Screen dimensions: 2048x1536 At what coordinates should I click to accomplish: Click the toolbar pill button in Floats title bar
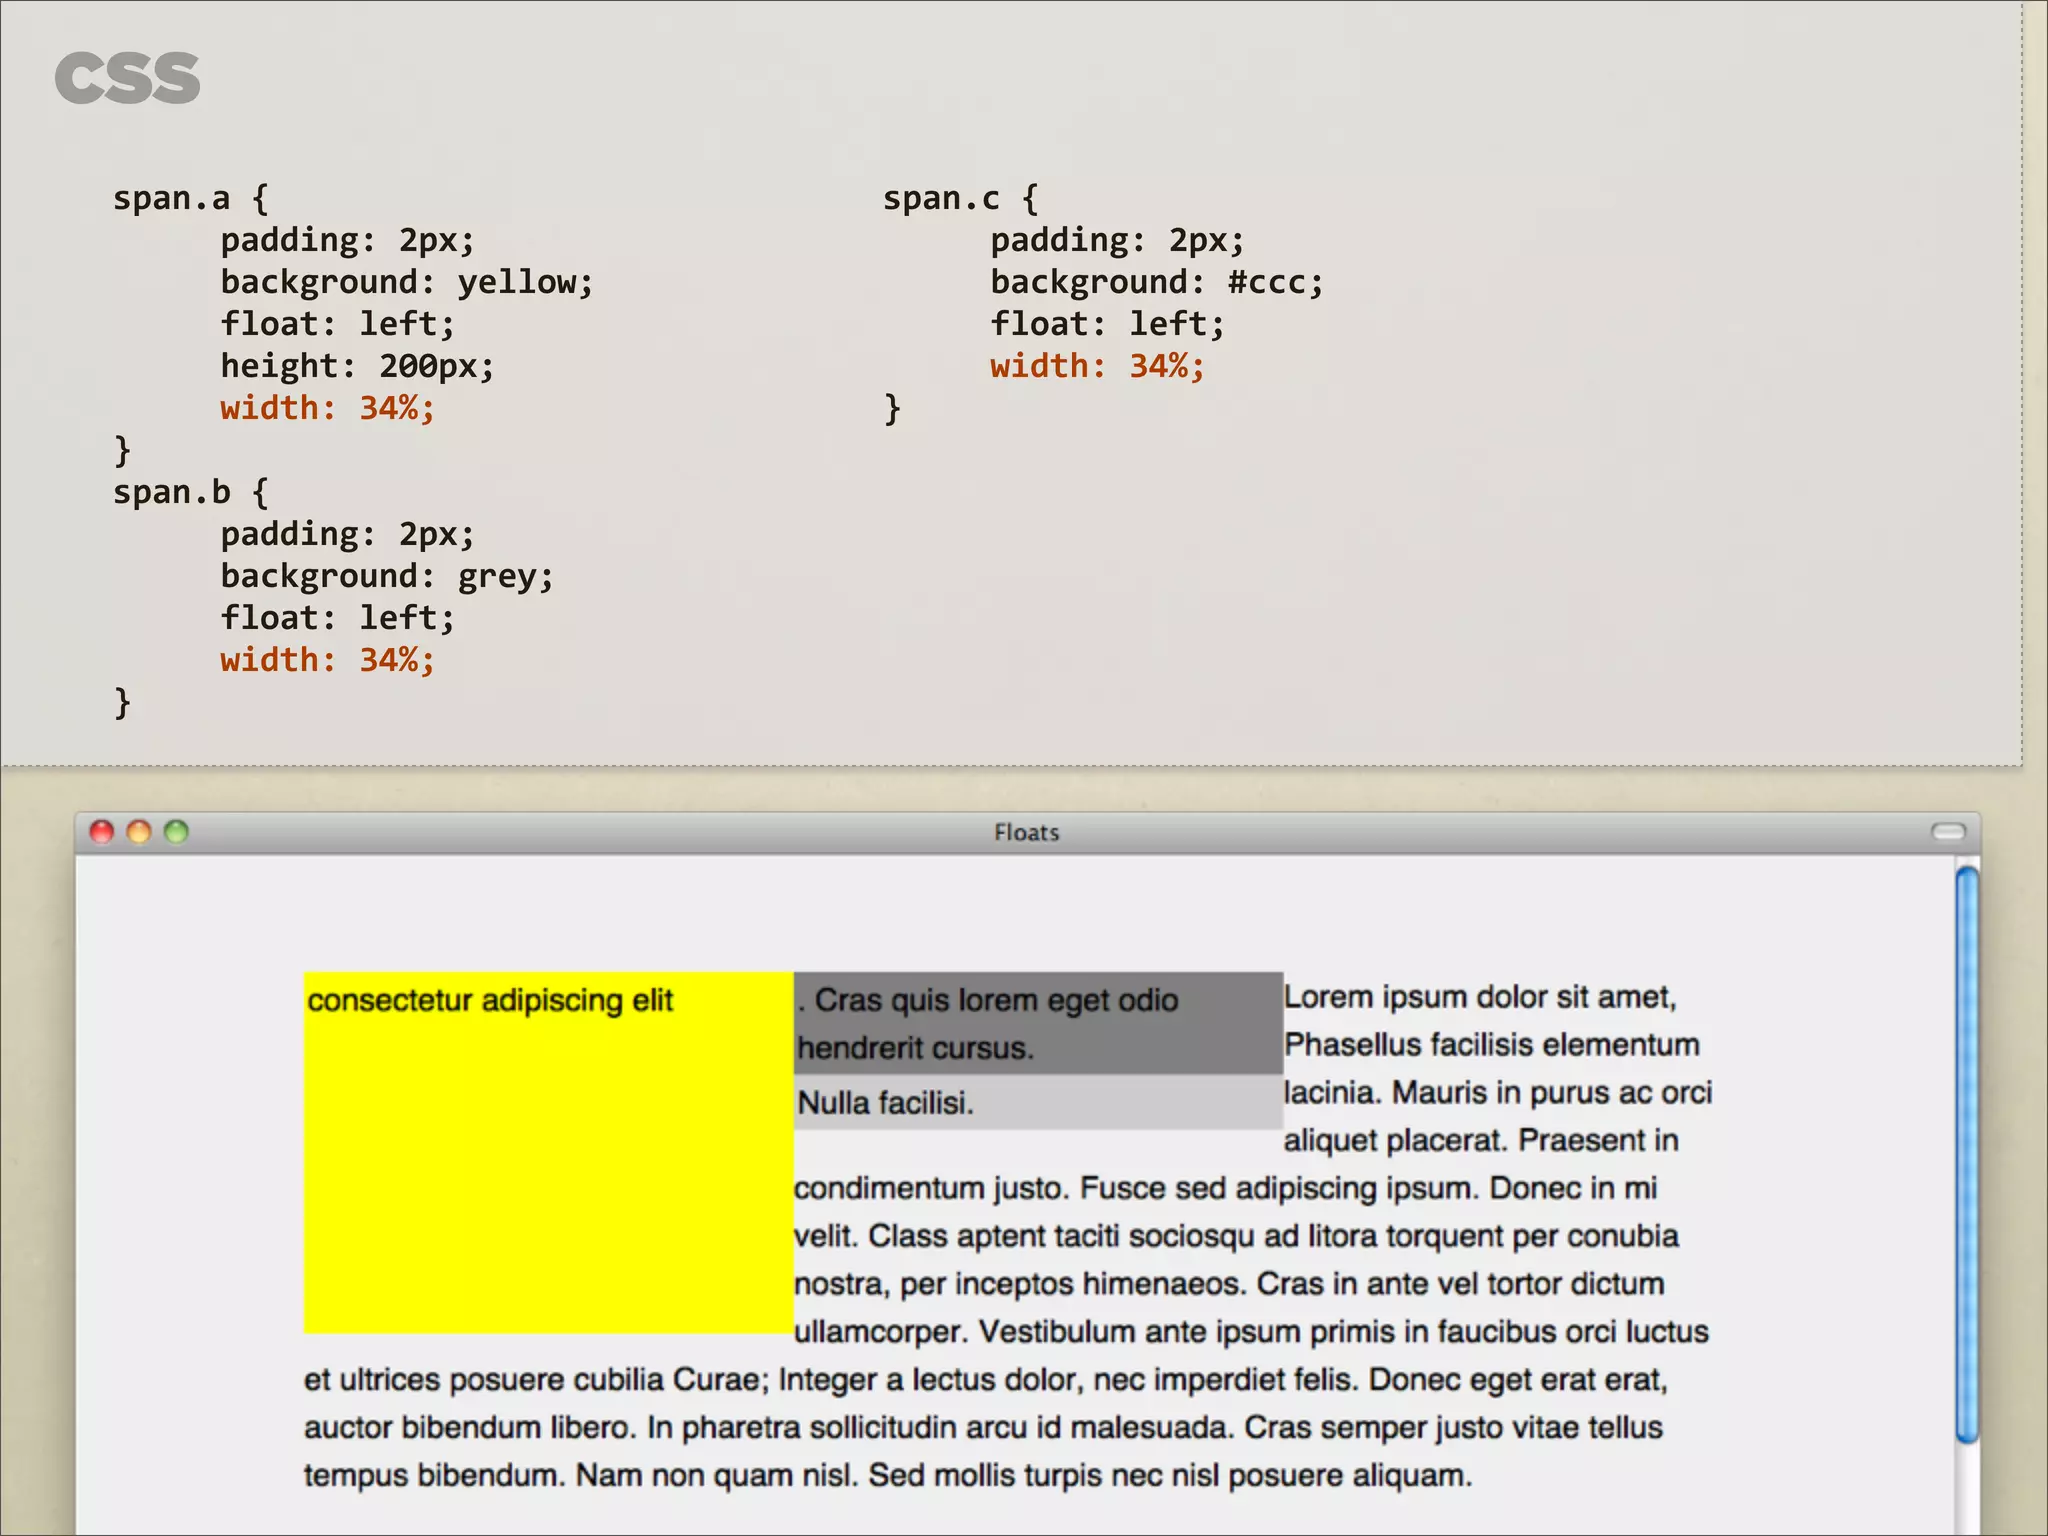tap(1947, 832)
